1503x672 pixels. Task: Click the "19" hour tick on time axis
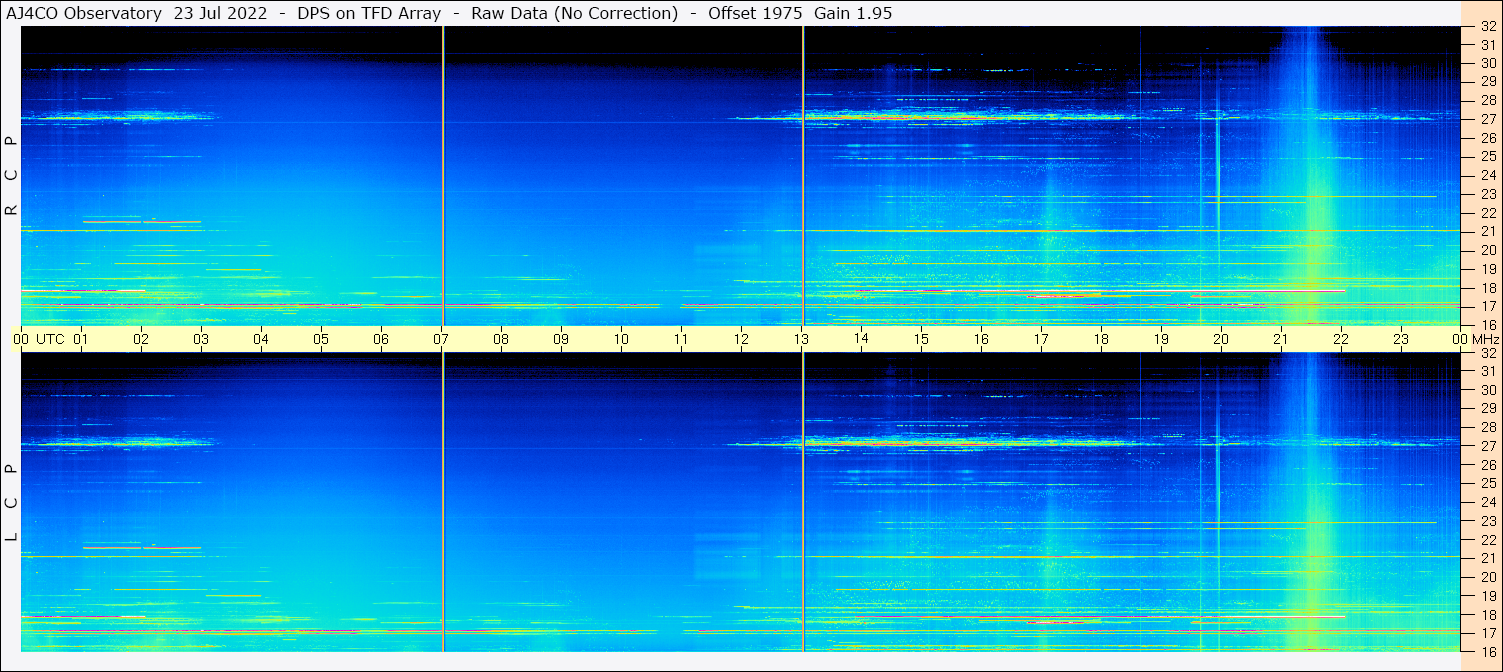point(1161,339)
